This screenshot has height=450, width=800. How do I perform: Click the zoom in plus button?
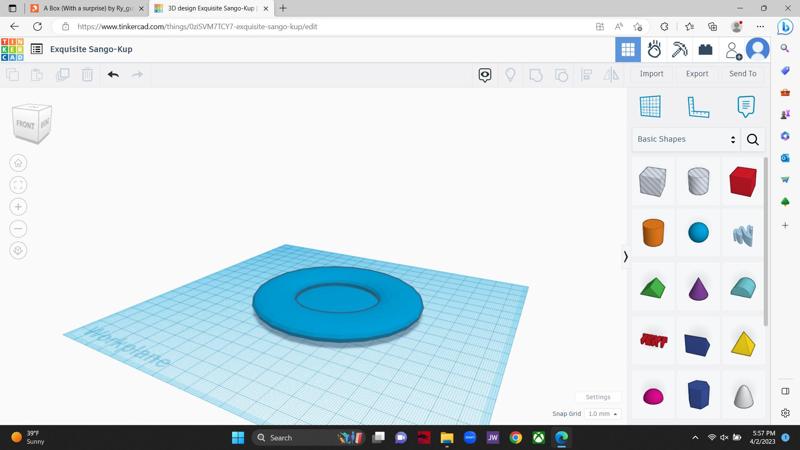pos(18,207)
